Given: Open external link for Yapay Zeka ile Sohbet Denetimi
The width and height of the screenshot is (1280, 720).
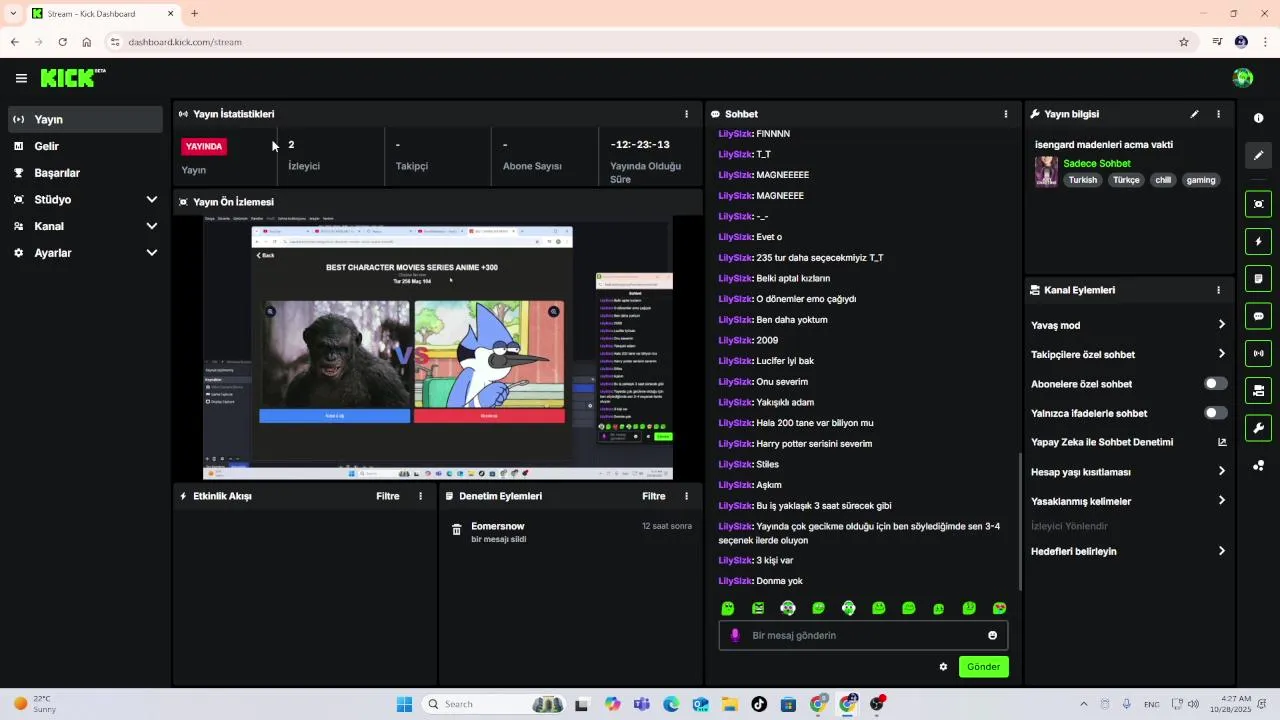Looking at the screenshot, I should point(1222,442).
